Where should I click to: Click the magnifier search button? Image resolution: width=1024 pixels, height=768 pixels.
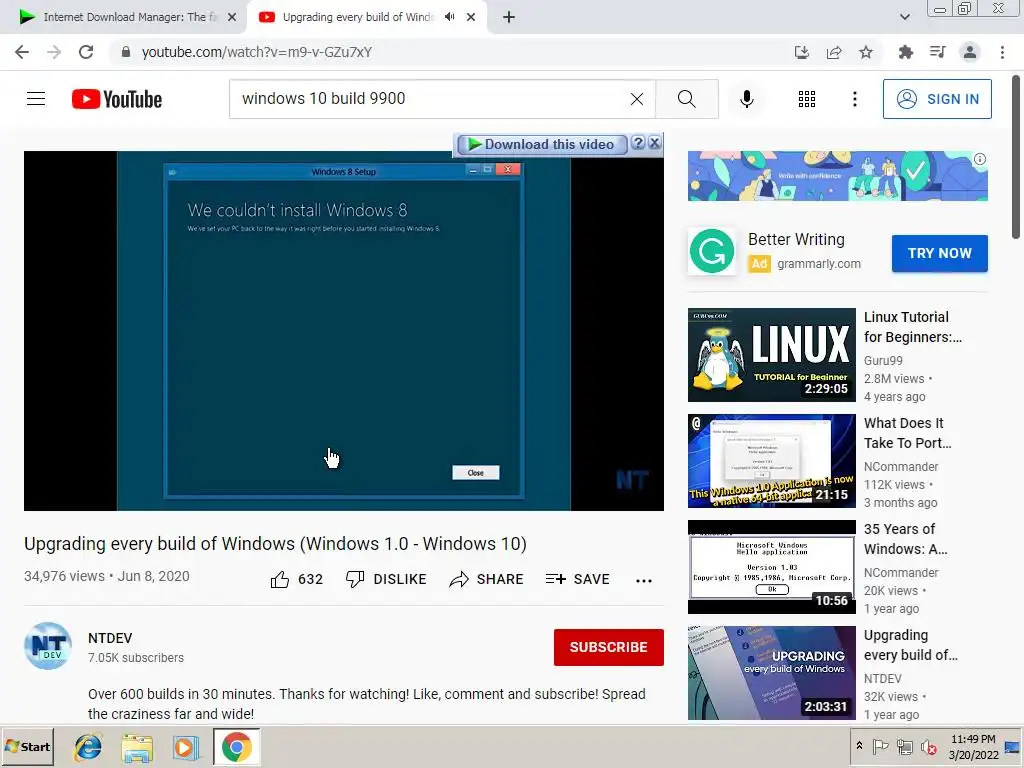tap(686, 99)
